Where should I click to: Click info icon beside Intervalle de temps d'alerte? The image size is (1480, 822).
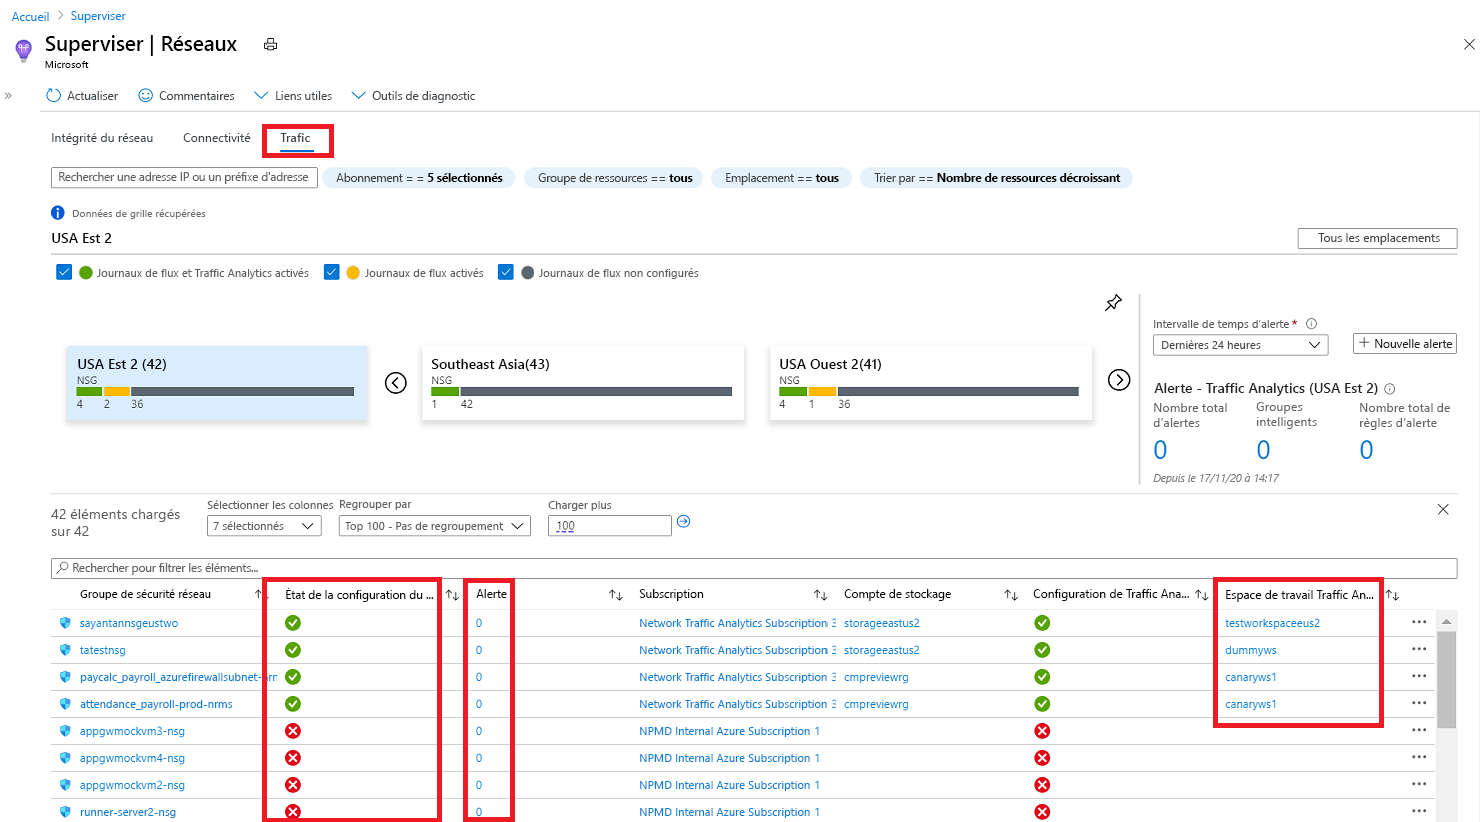click(x=1311, y=324)
